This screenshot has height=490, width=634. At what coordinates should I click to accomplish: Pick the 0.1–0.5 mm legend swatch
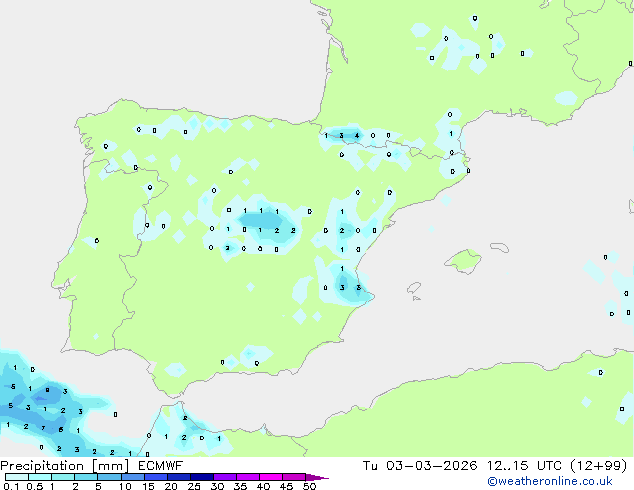pyautogui.click(x=17, y=477)
